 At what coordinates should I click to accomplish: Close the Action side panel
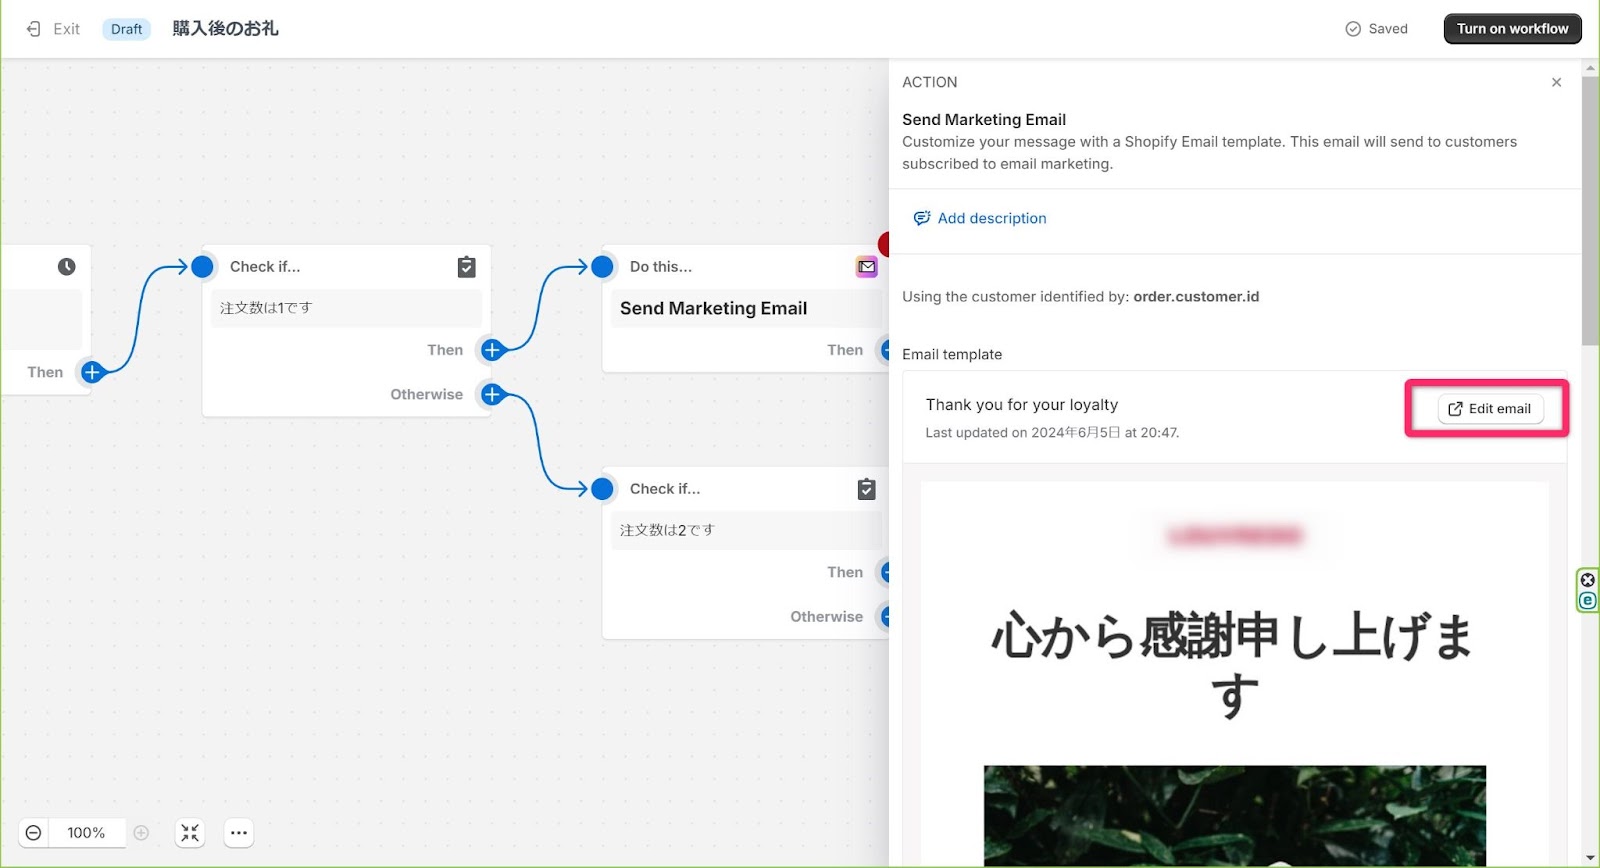pos(1556,82)
